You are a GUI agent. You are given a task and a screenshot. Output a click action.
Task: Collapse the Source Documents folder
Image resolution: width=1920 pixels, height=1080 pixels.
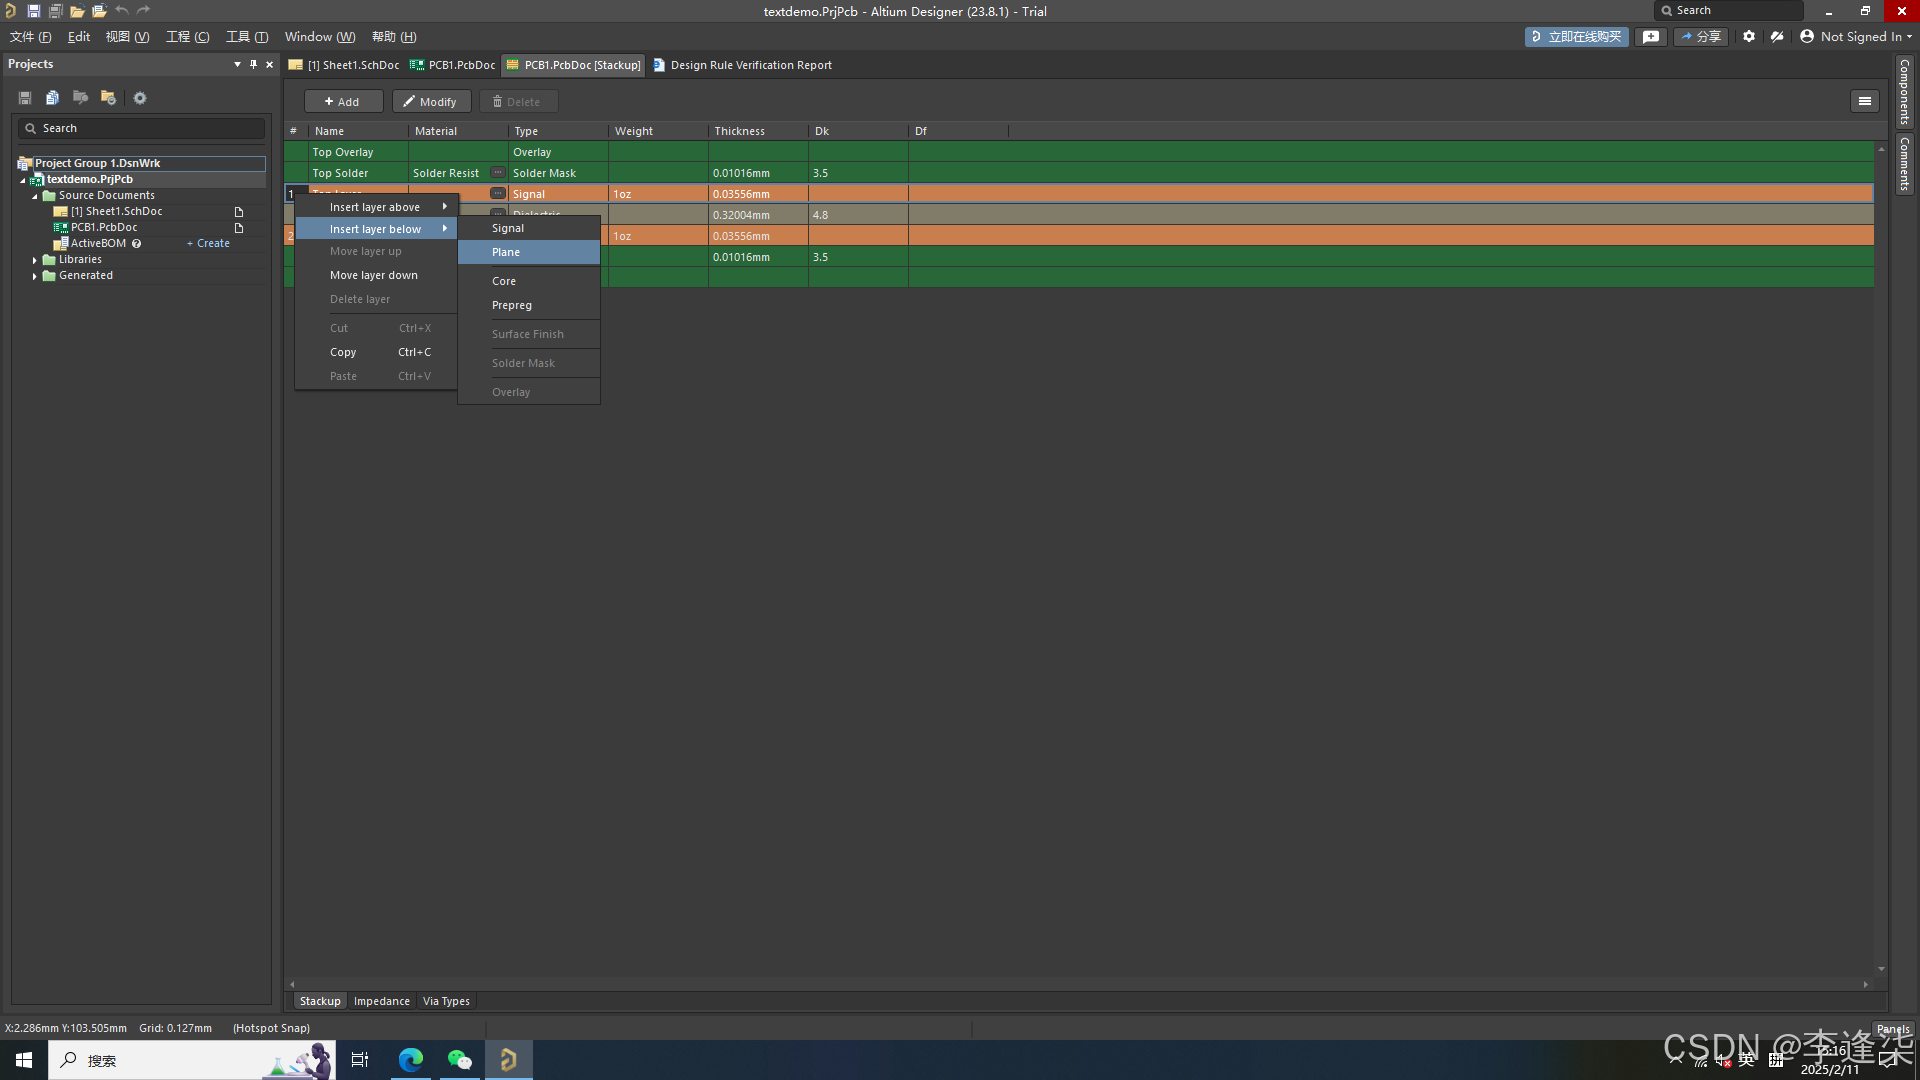35,196
